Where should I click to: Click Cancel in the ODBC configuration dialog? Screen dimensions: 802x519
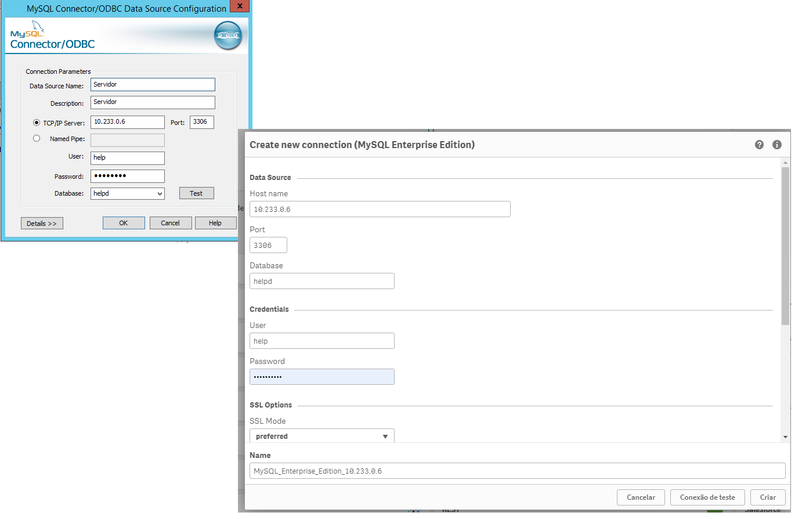coord(170,223)
